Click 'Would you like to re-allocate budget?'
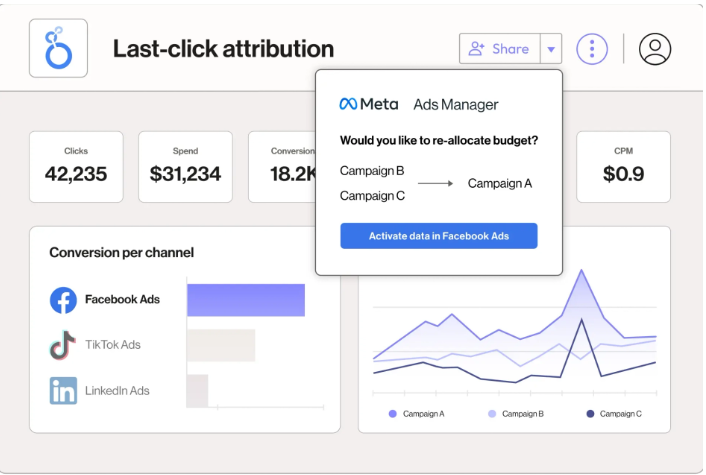706x475 pixels. (x=439, y=140)
